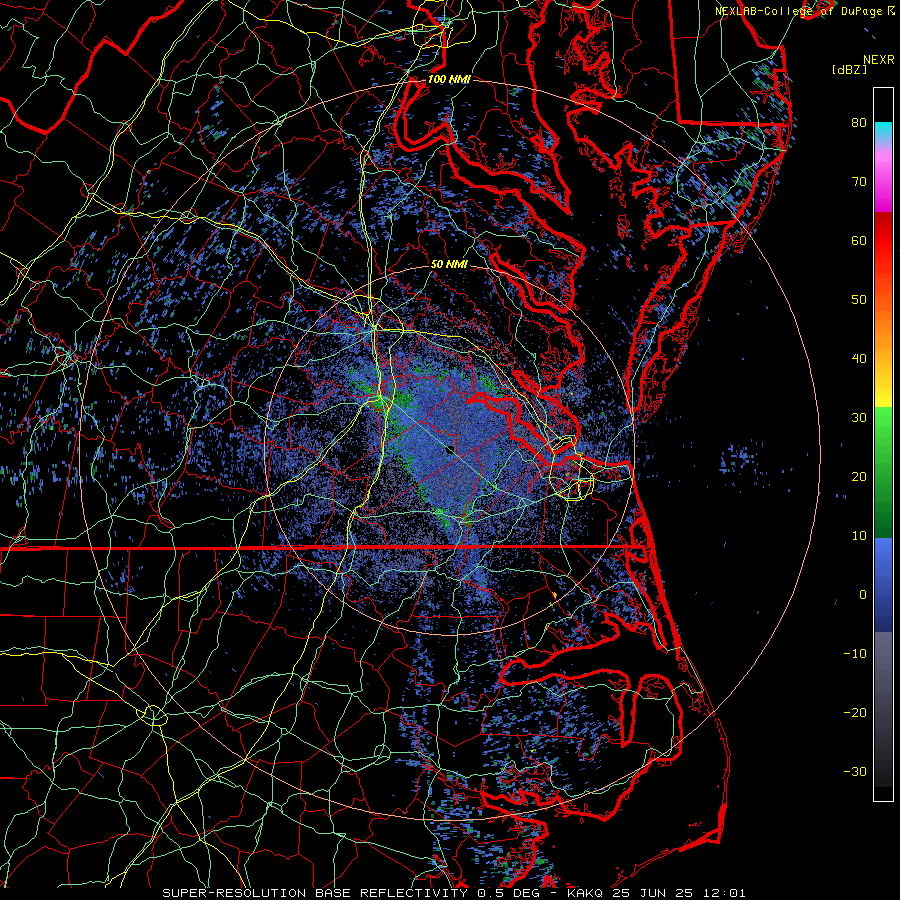
Task: Click the 10 value on the dBZ scale
Action: [859, 536]
